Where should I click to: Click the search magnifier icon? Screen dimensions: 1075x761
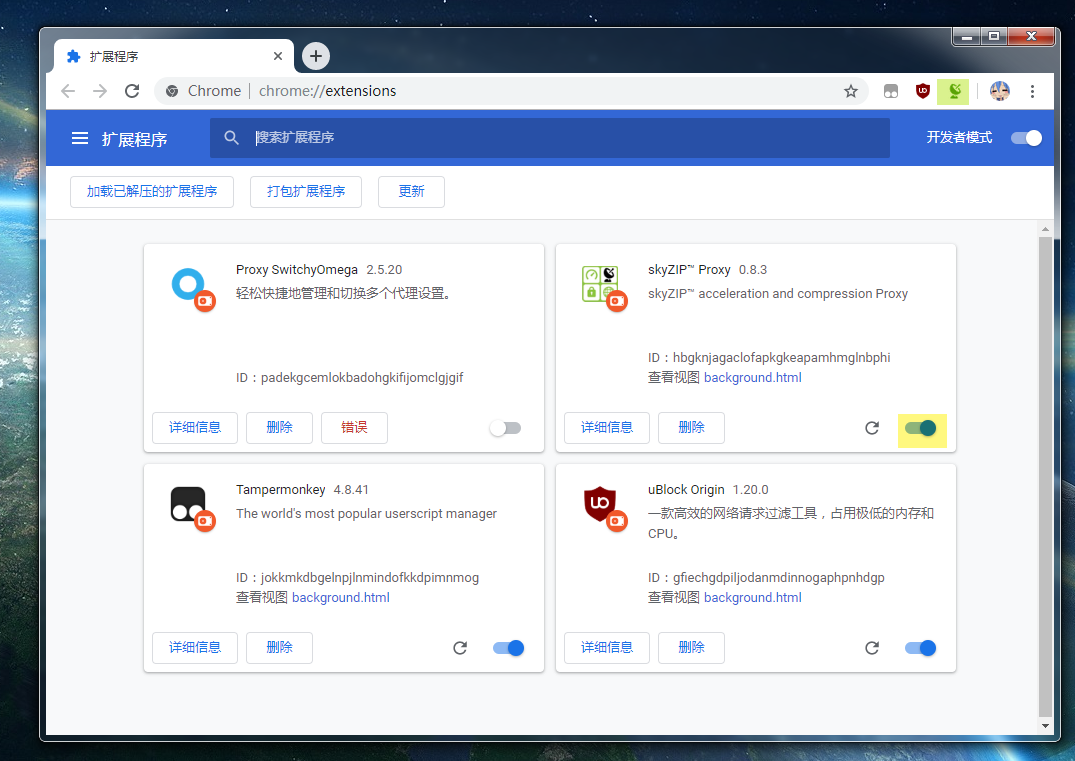[232, 138]
